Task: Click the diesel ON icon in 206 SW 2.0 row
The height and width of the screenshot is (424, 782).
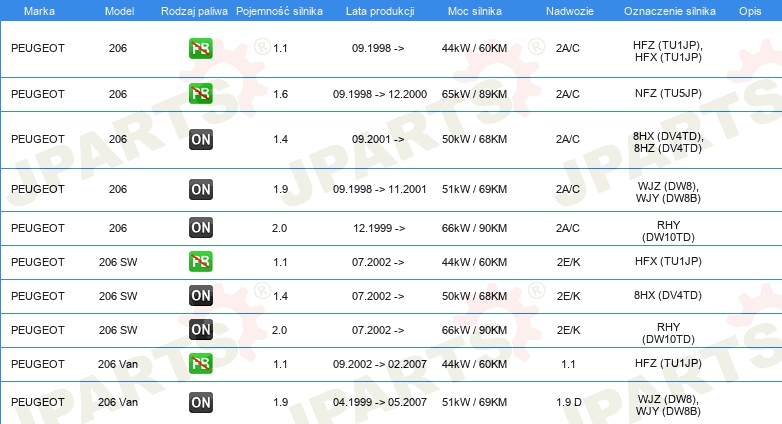Action: tap(200, 329)
